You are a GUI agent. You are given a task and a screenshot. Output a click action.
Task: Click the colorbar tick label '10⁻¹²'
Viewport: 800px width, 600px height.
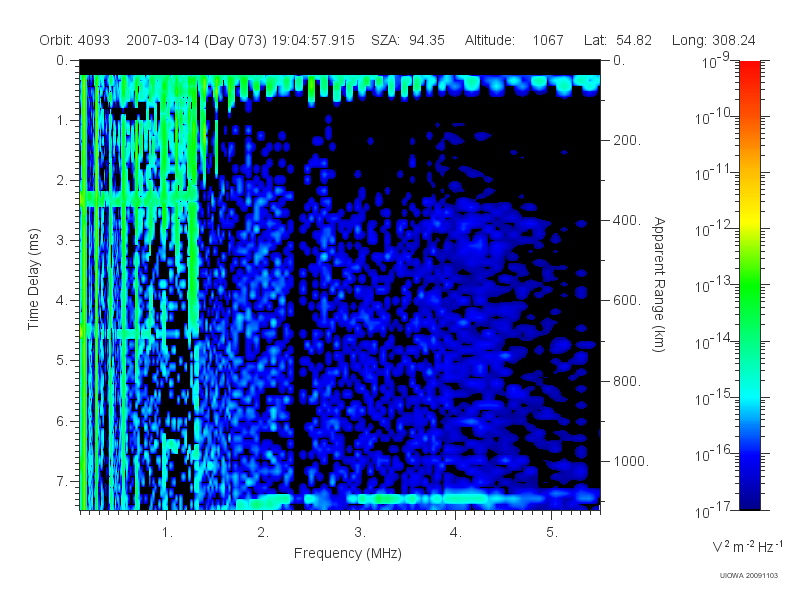715,229
